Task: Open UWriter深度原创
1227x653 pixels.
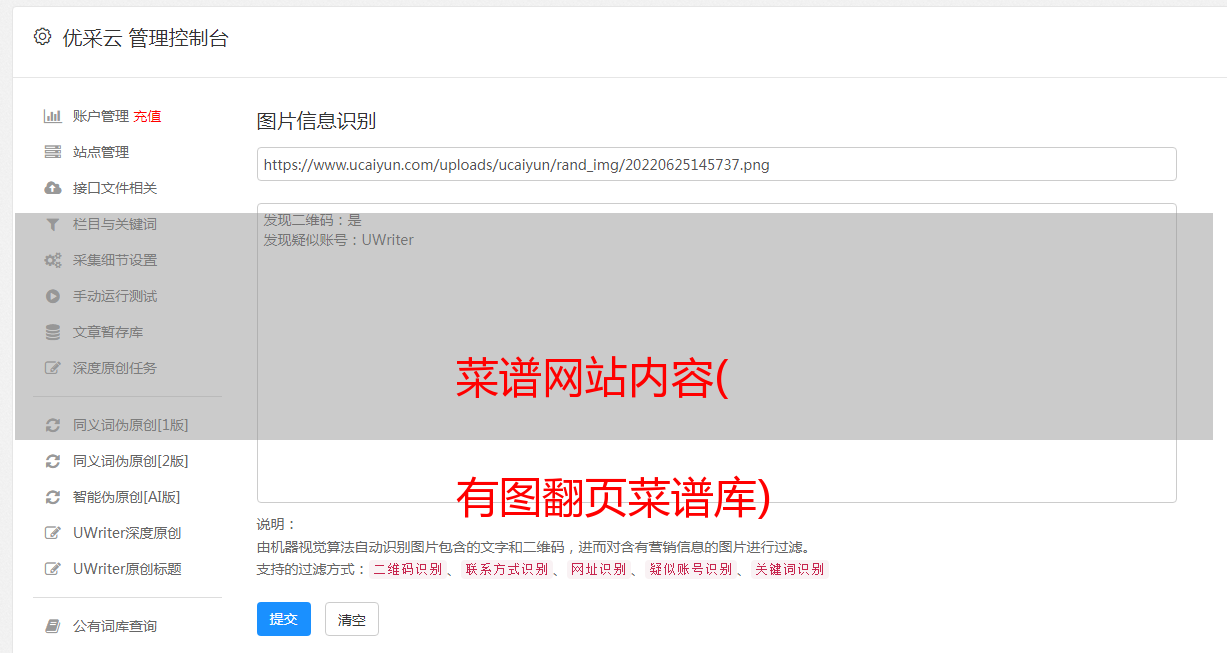Action: pyautogui.click(x=127, y=533)
